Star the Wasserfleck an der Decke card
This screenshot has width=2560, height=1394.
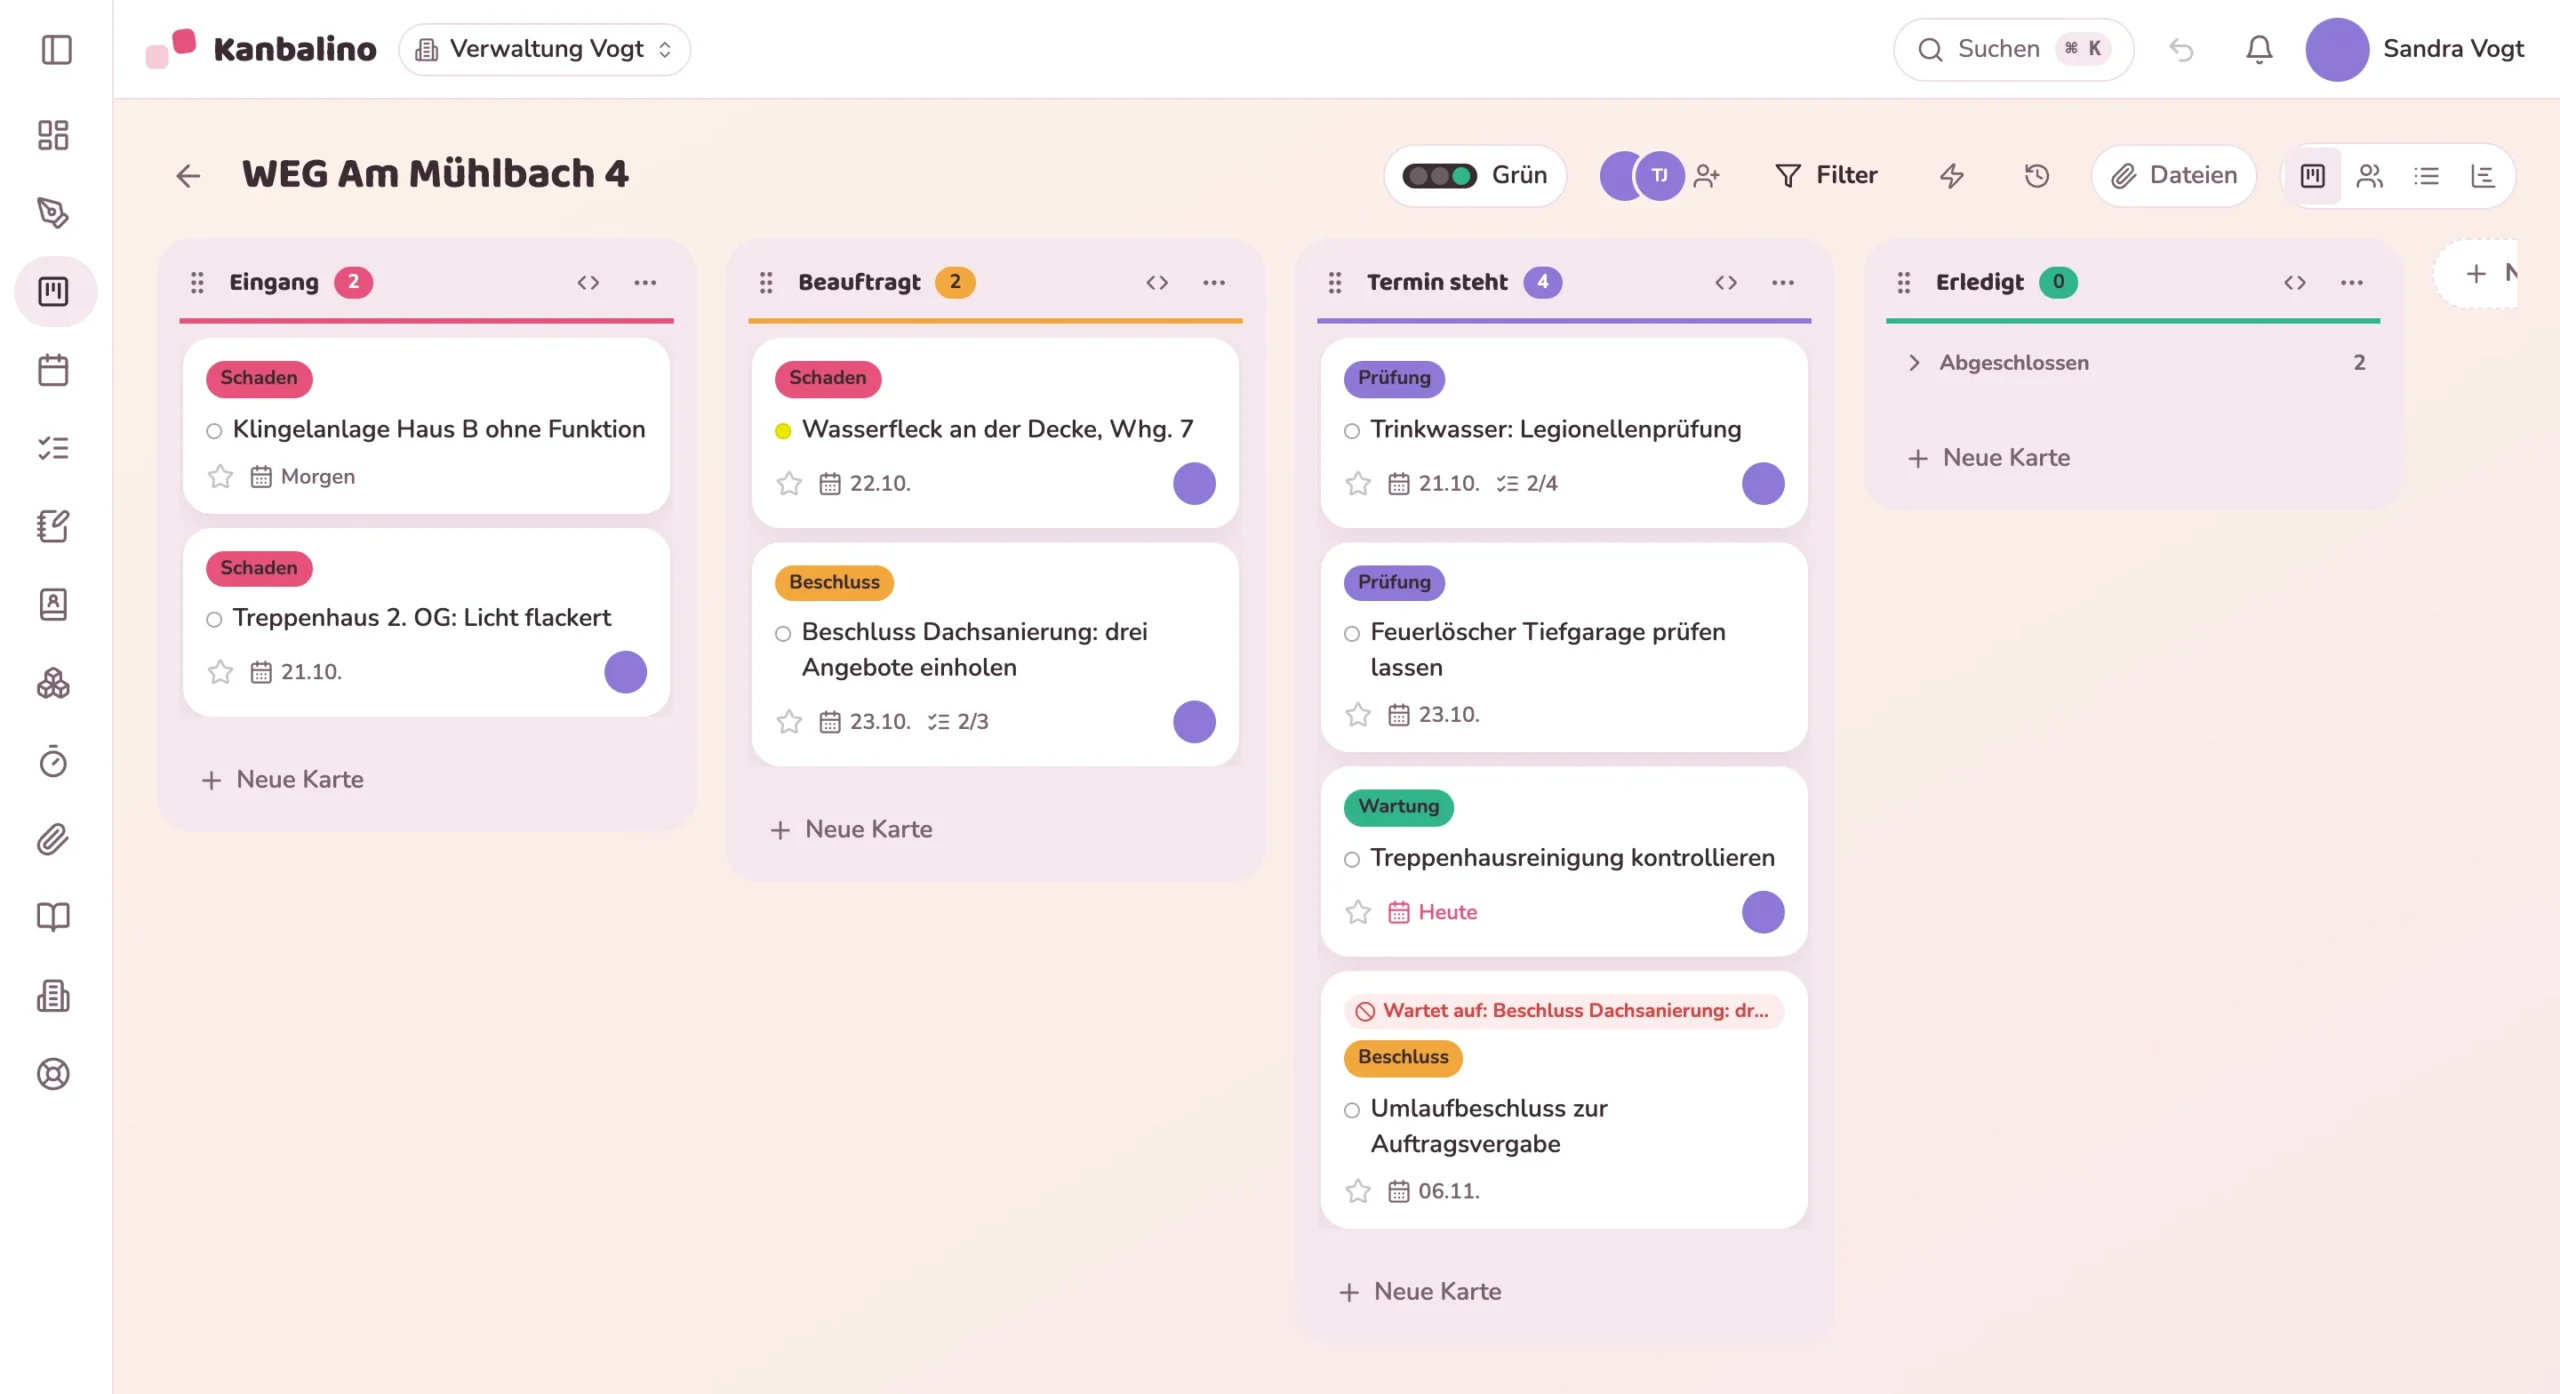[789, 483]
